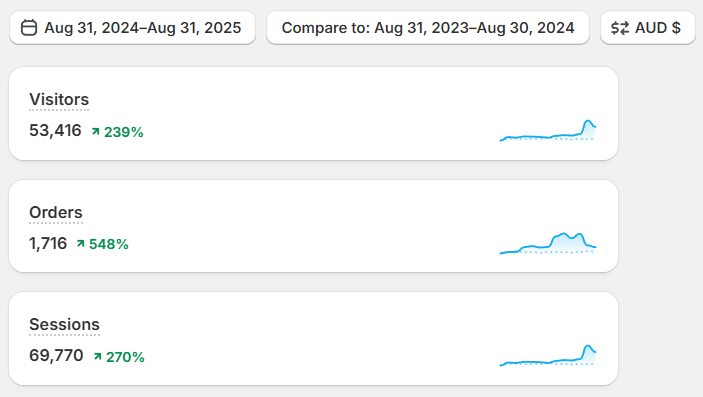Click the 548% orders change indicator

coord(103,244)
